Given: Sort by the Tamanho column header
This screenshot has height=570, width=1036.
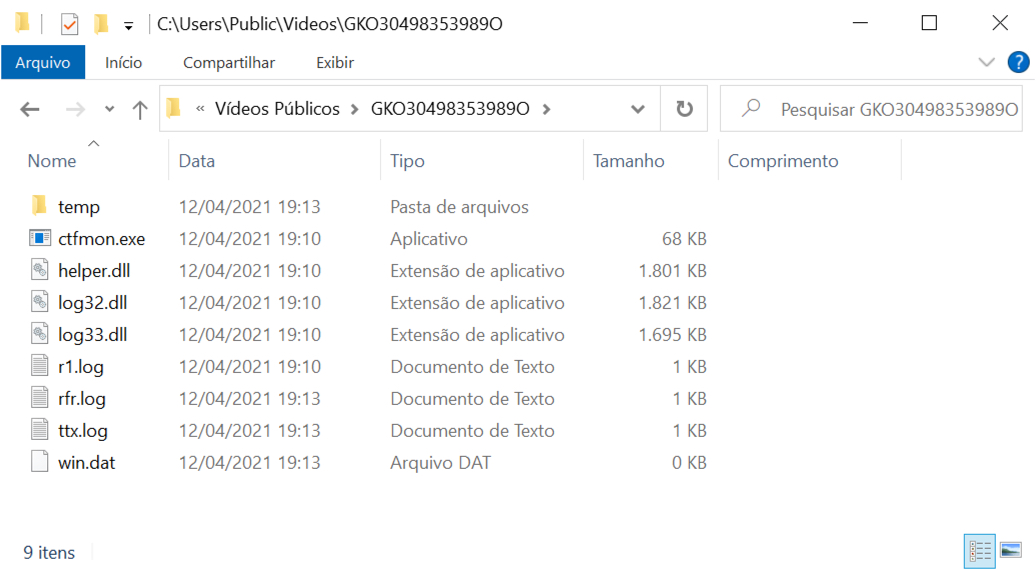Looking at the screenshot, I should 628,160.
